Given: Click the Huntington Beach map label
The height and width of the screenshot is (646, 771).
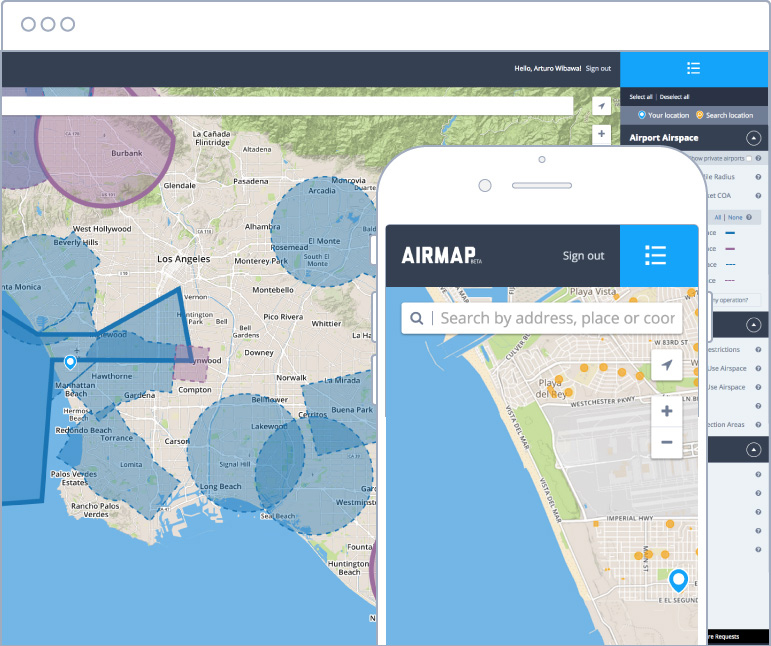Looking at the screenshot, I should [x=348, y=568].
